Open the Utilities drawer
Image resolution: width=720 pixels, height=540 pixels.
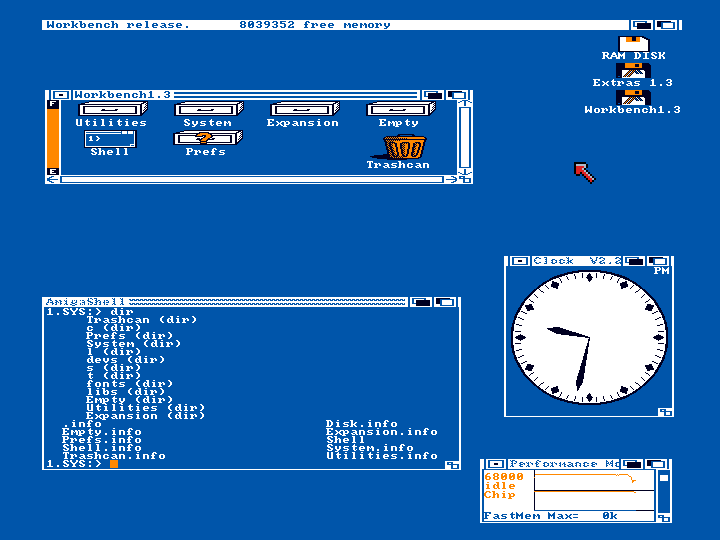tap(111, 110)
